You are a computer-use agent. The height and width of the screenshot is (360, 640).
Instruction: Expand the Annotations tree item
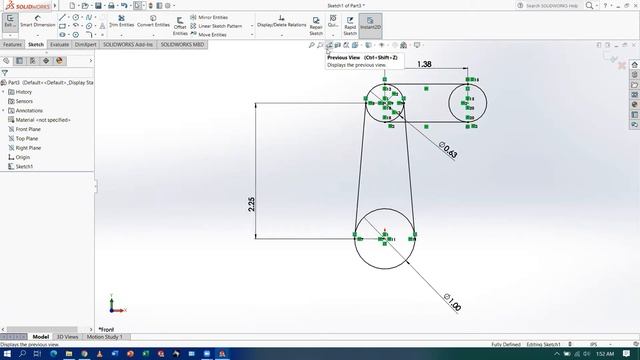[x=3, y=111]
